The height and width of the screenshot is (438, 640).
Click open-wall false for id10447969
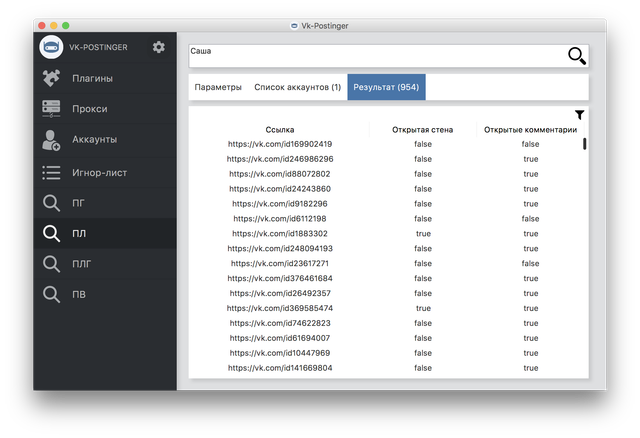(423, 353)
